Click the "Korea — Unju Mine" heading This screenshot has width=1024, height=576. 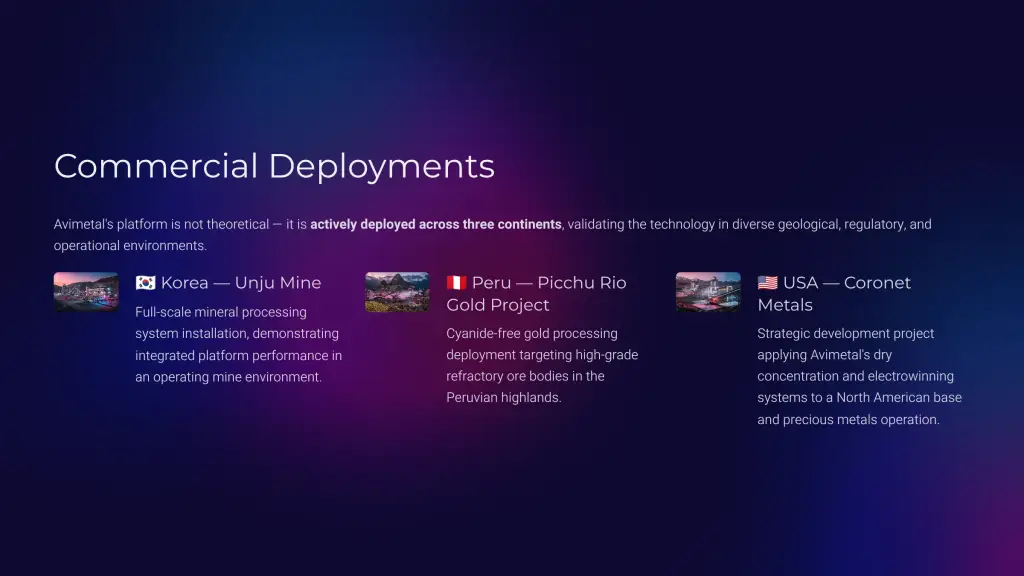tap(240, 283)
